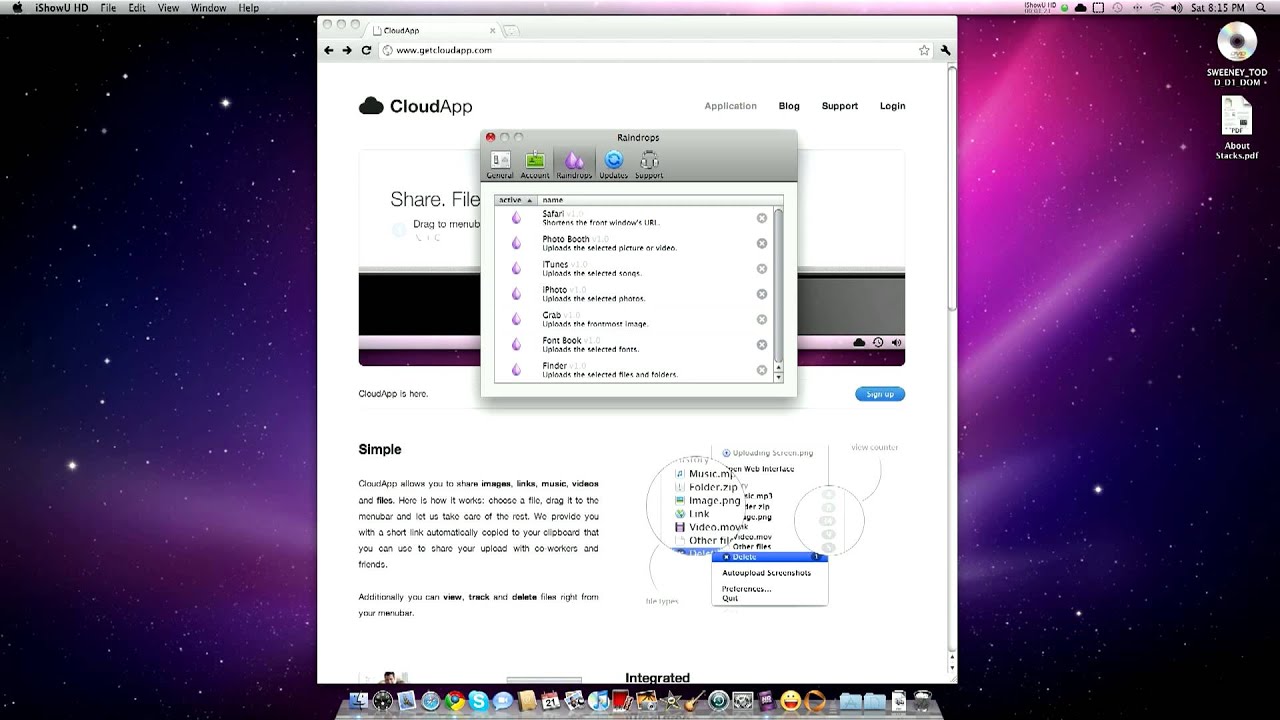Launch Skype from the Dock
This screenshot has width=1280, height=720.
(x=479, y=701)
